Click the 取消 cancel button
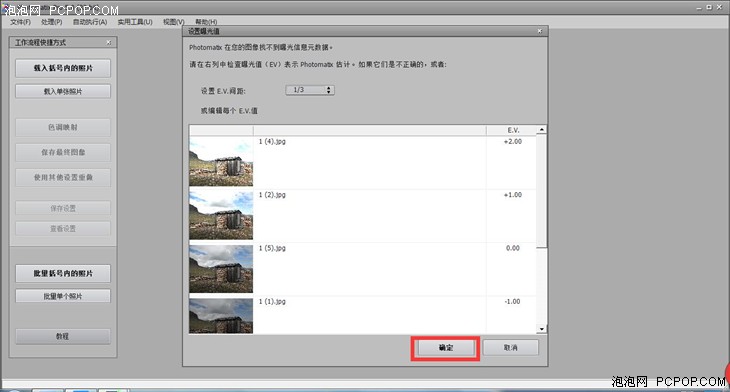Image resolution: width=730 pixels, height=392 pixels. tap(511, 348)
